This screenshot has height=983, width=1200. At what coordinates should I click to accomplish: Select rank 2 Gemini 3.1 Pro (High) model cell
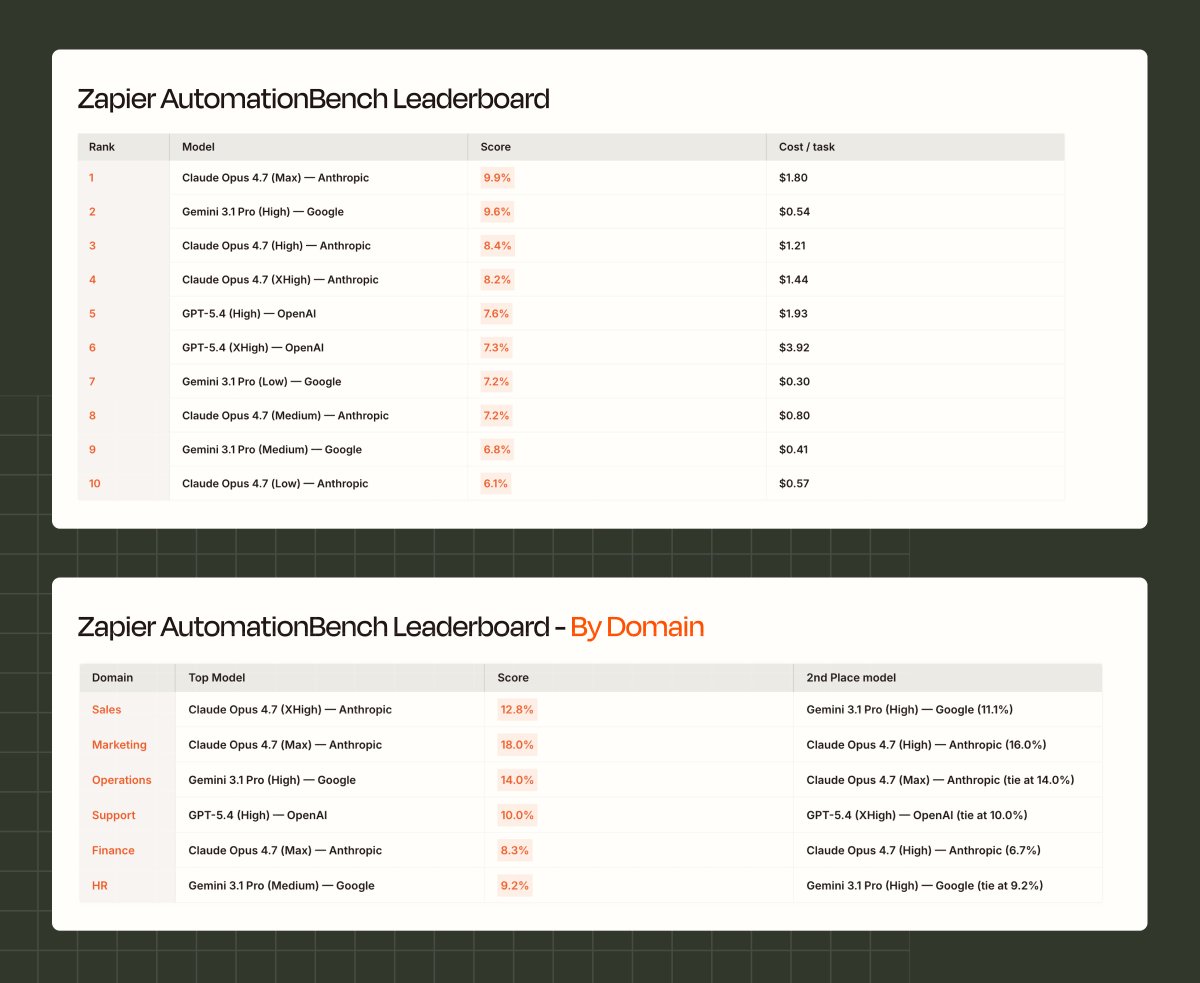click(318, 212)
